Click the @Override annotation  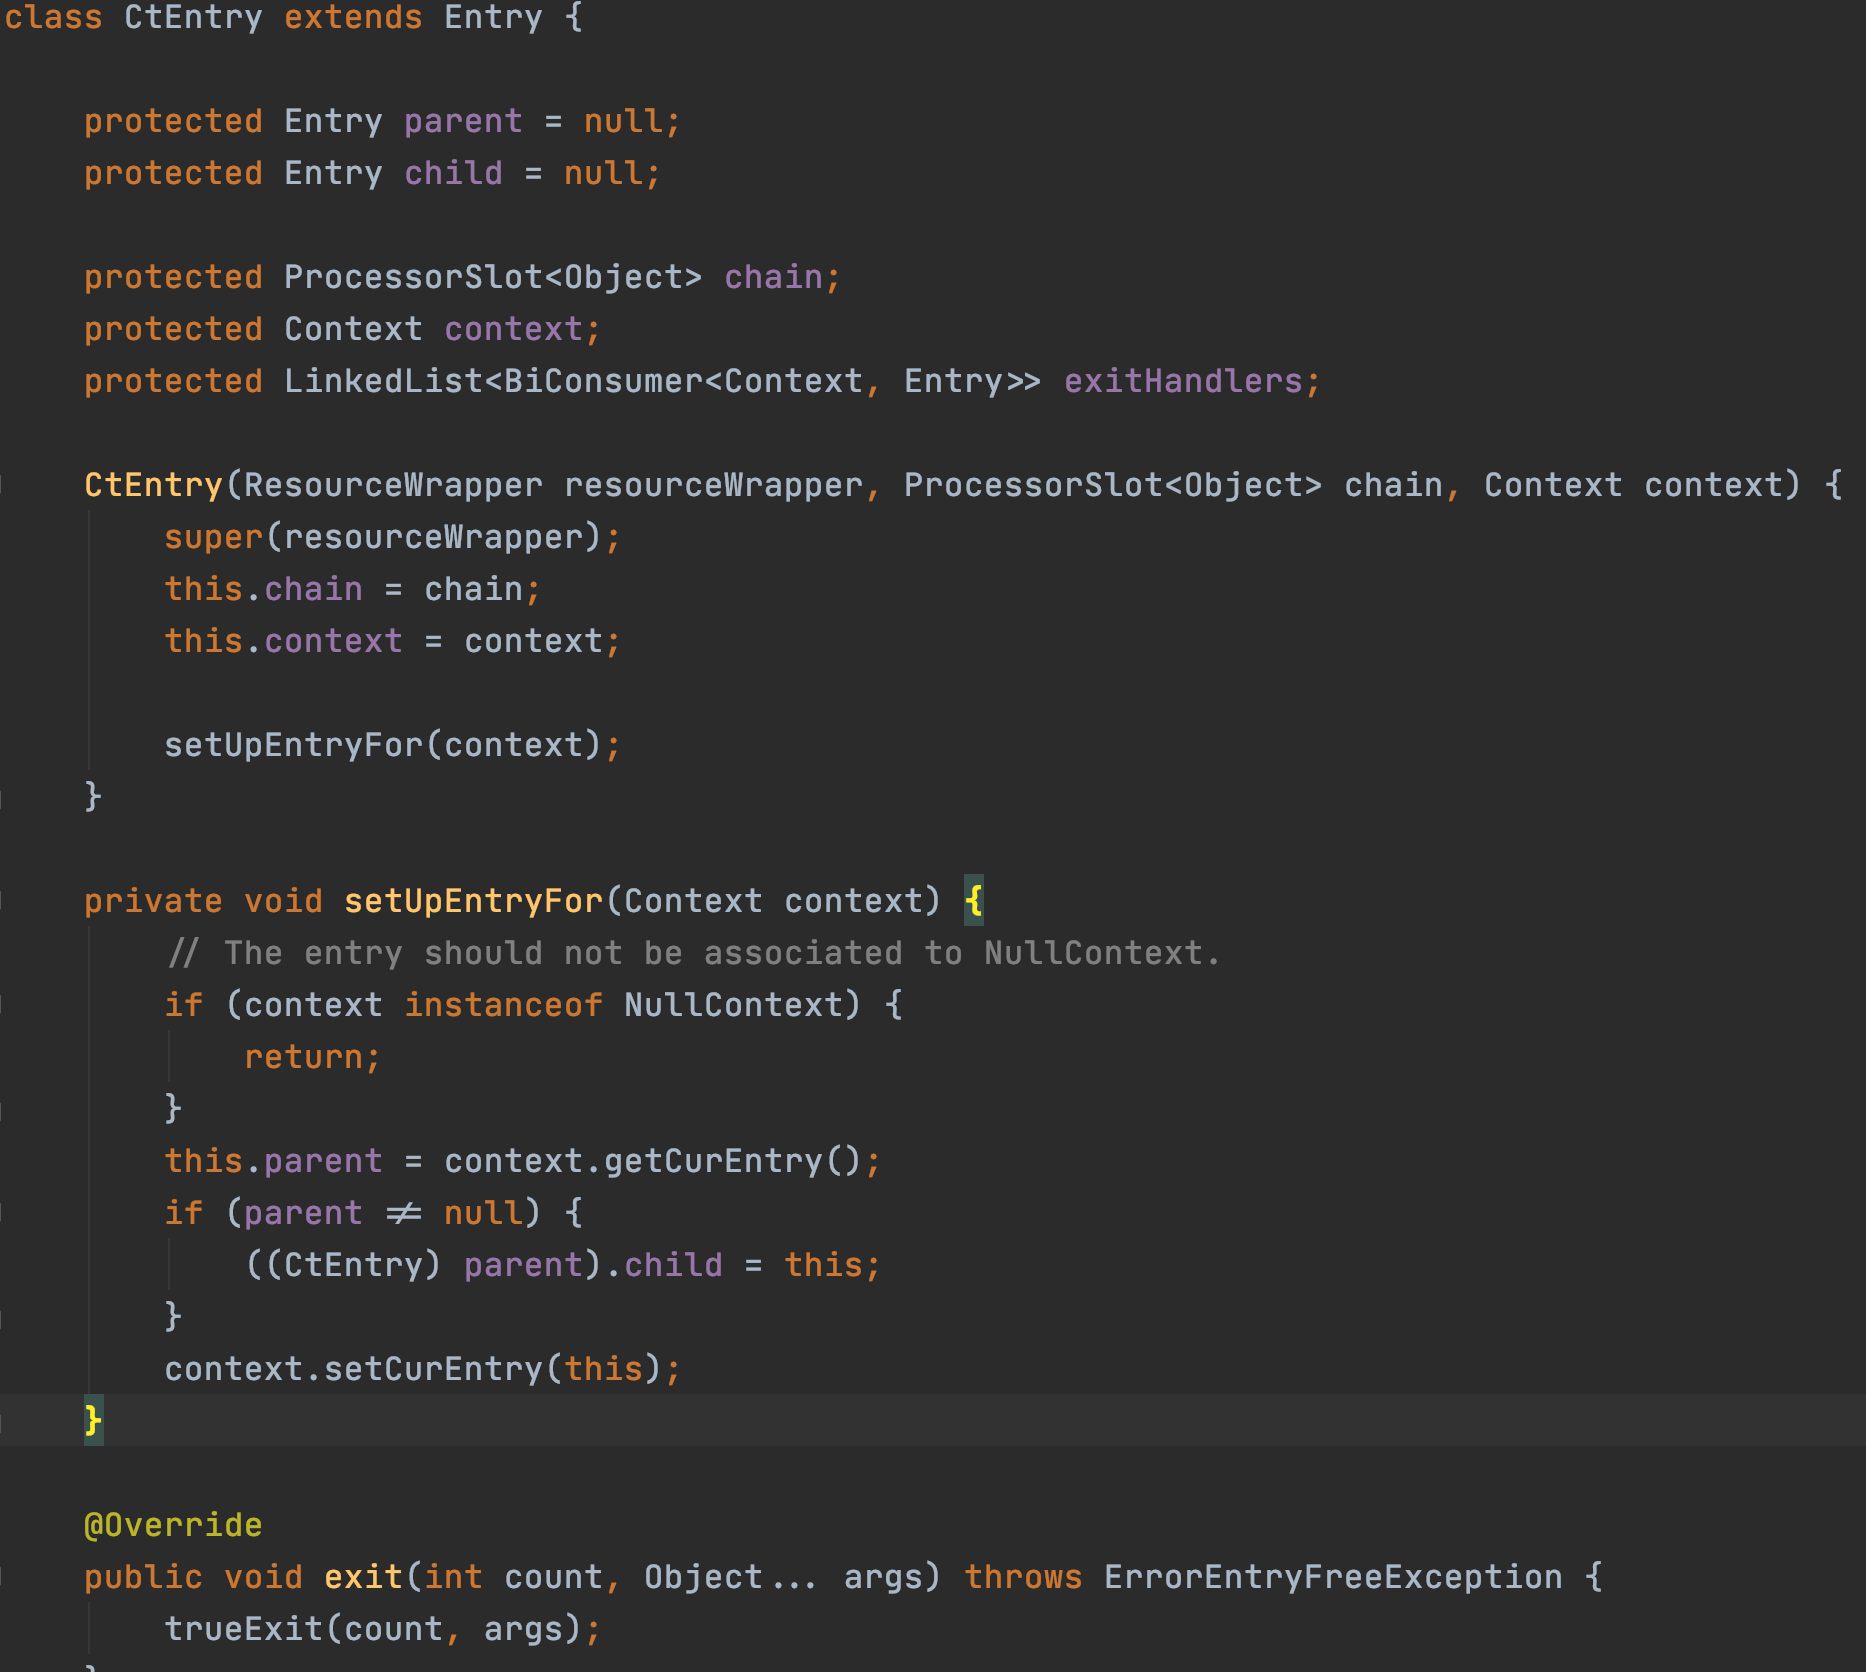coord(173,1526)
